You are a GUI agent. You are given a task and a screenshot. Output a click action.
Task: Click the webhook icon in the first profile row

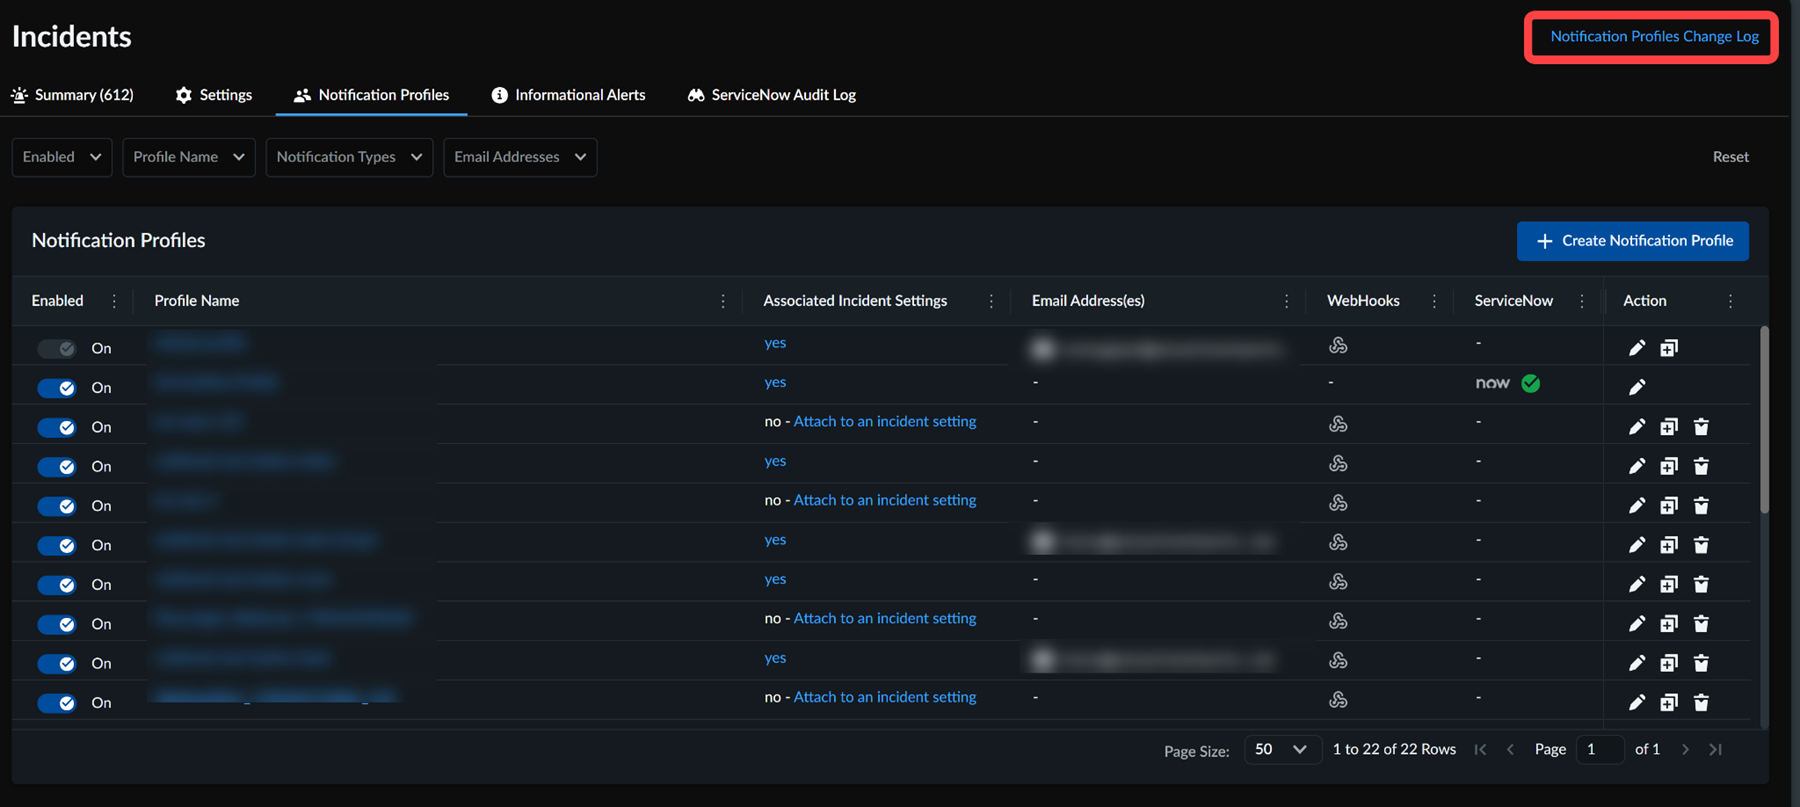[1338, 345]
